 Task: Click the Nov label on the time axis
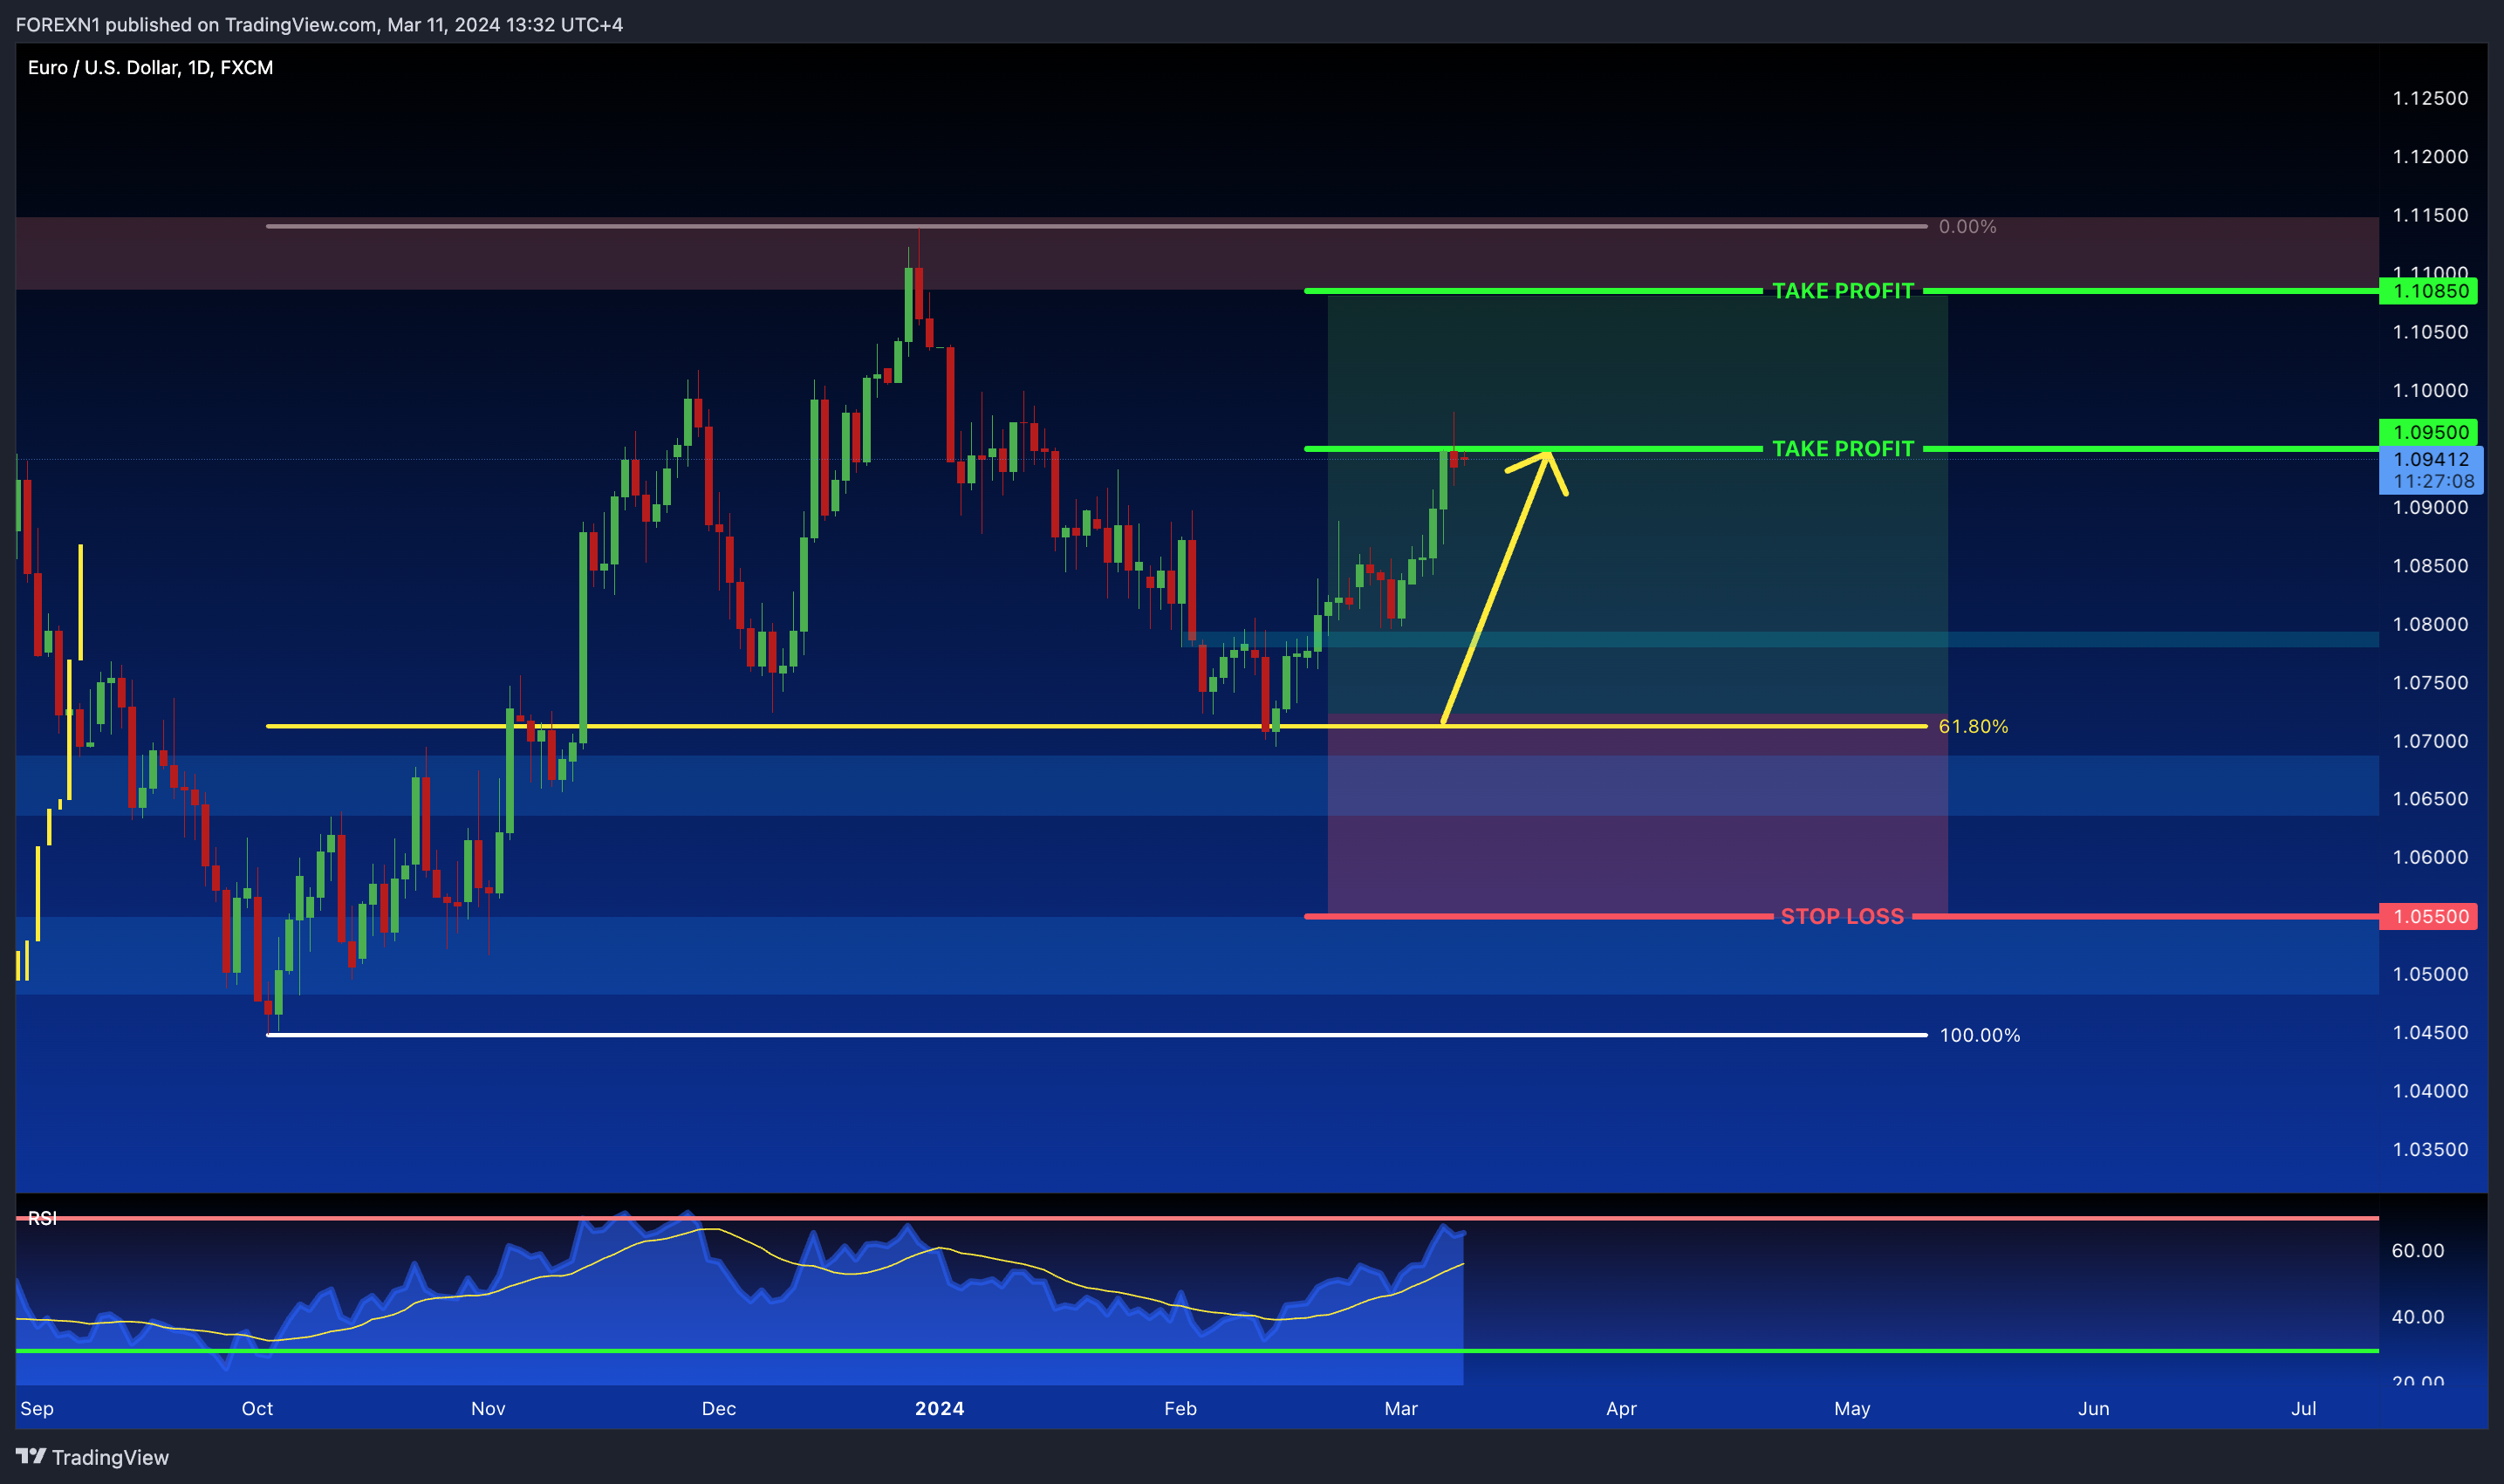pyautogui.click(x=488, y=1408)
